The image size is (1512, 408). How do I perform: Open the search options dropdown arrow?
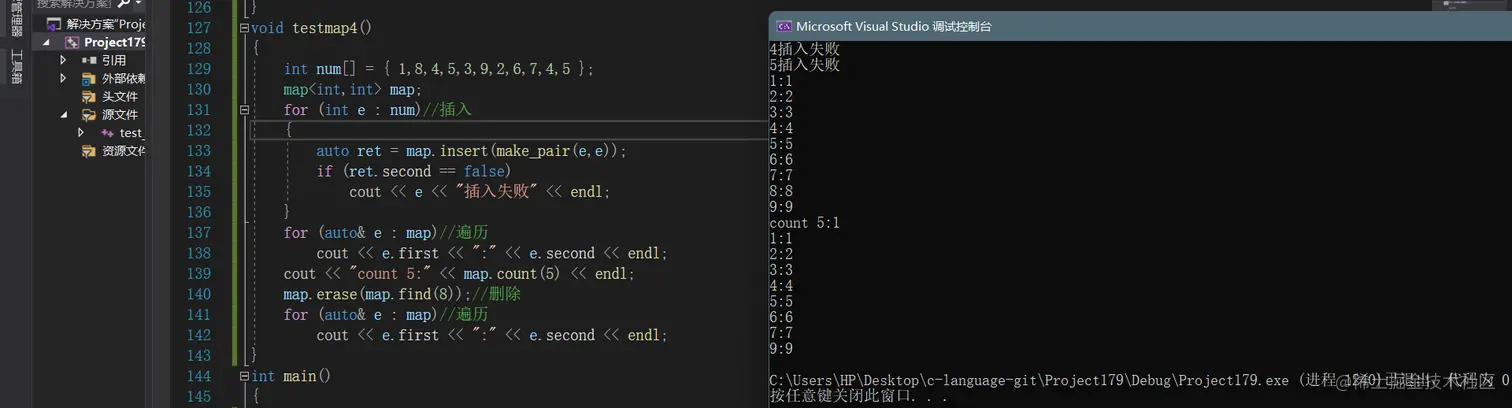coord(139,3)
